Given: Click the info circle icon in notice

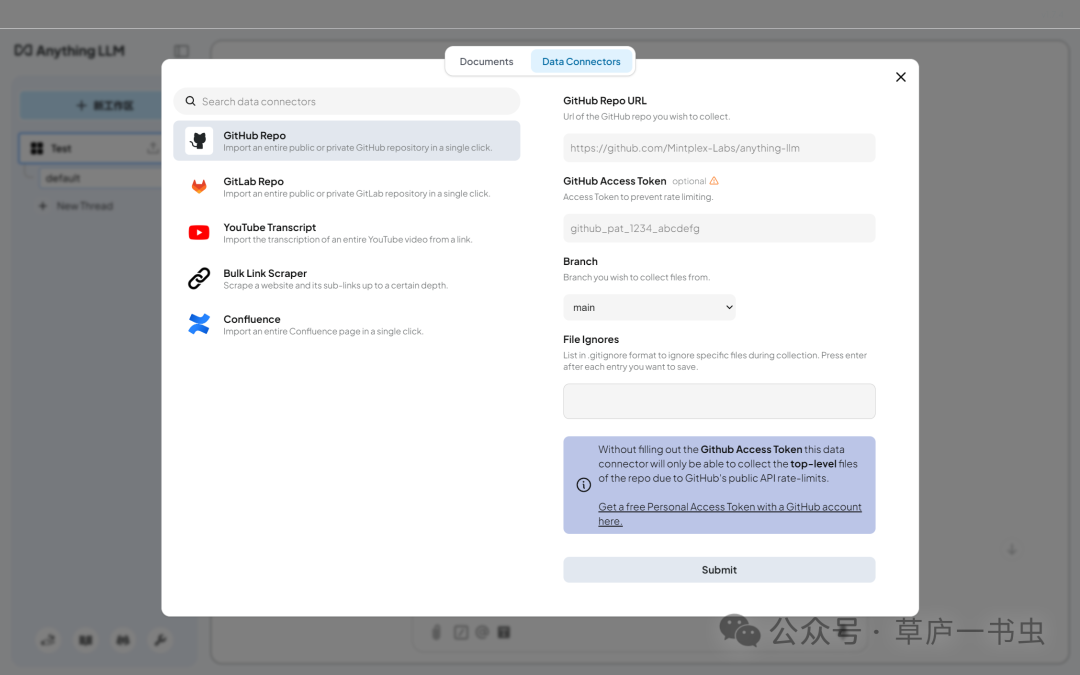Looking at the screenshot, I should click(x=583, y=485).
